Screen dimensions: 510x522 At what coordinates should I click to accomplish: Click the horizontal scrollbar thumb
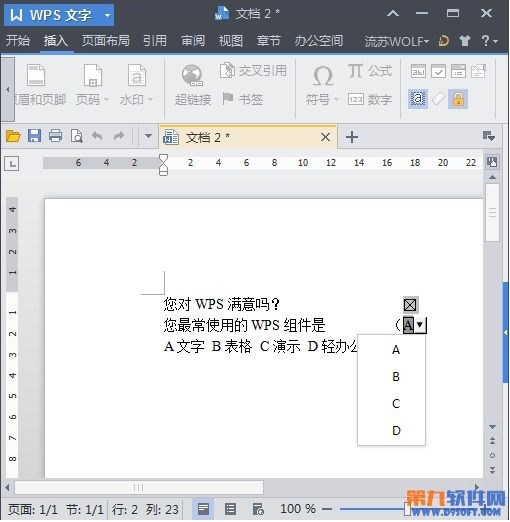point(139,488)
